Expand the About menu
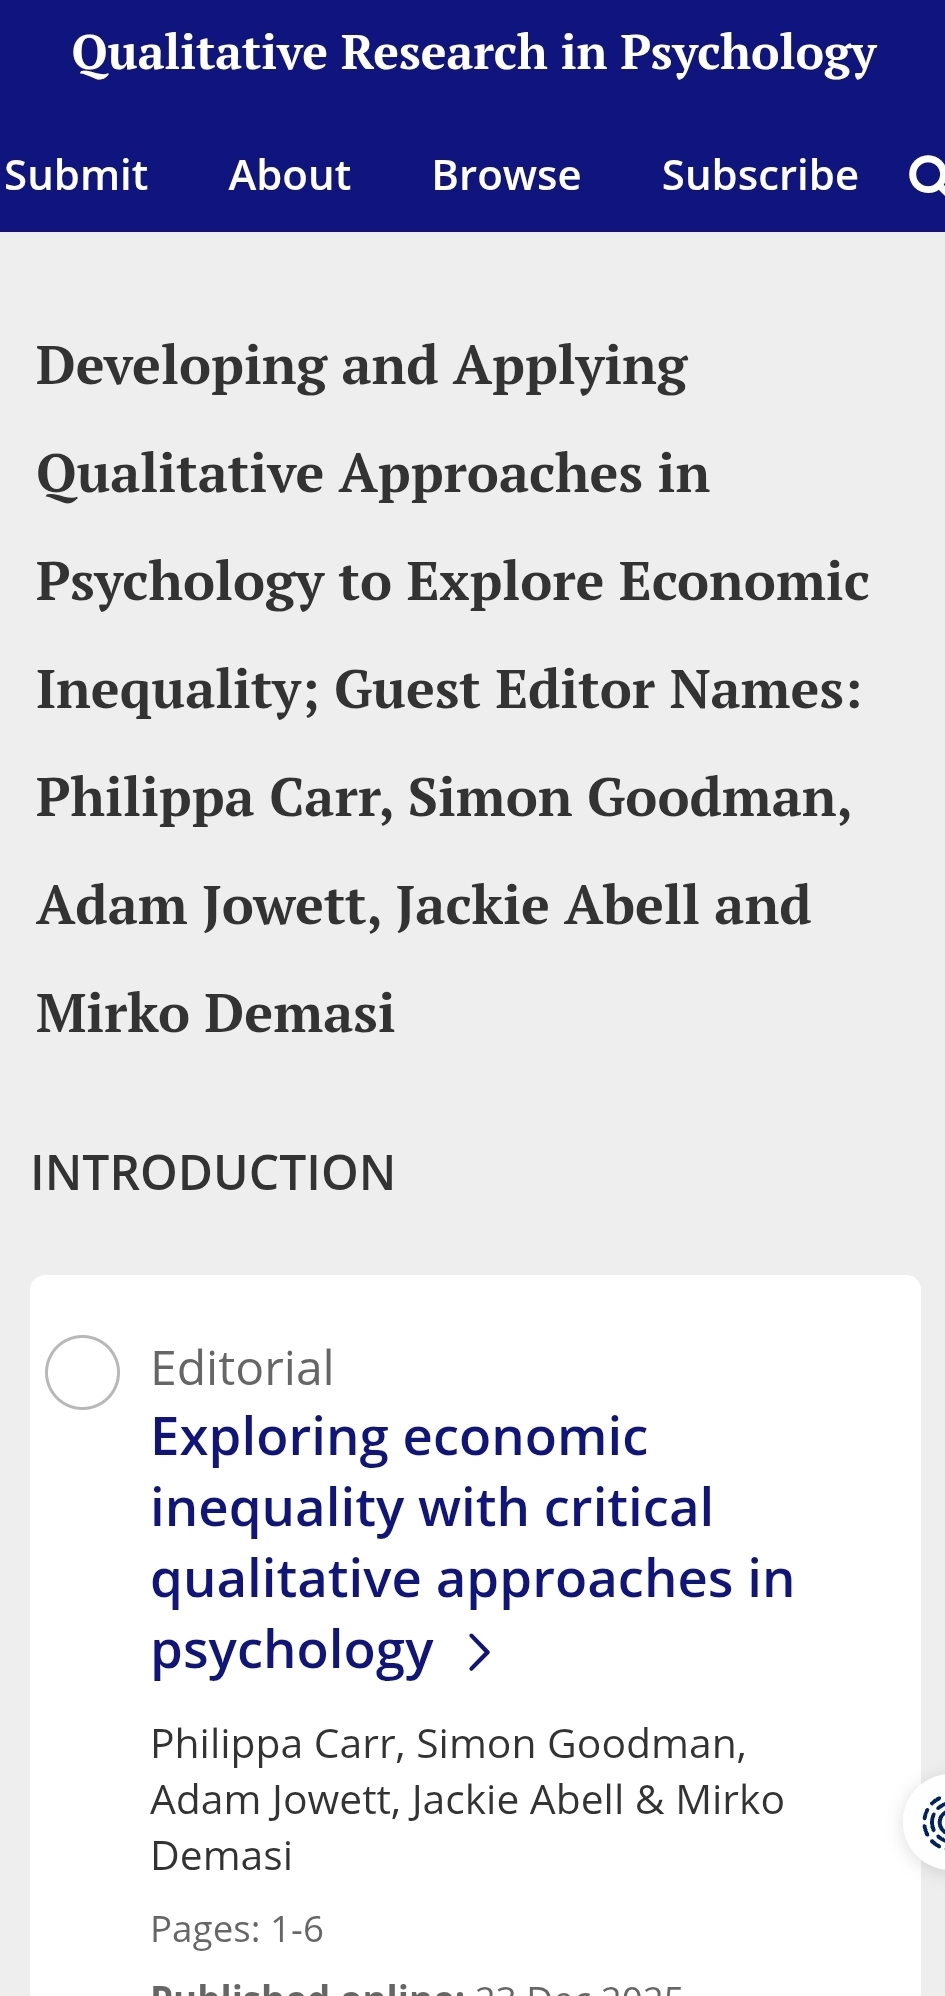Viewport: 945px width, 1996px height. click(x=290, y=175)
